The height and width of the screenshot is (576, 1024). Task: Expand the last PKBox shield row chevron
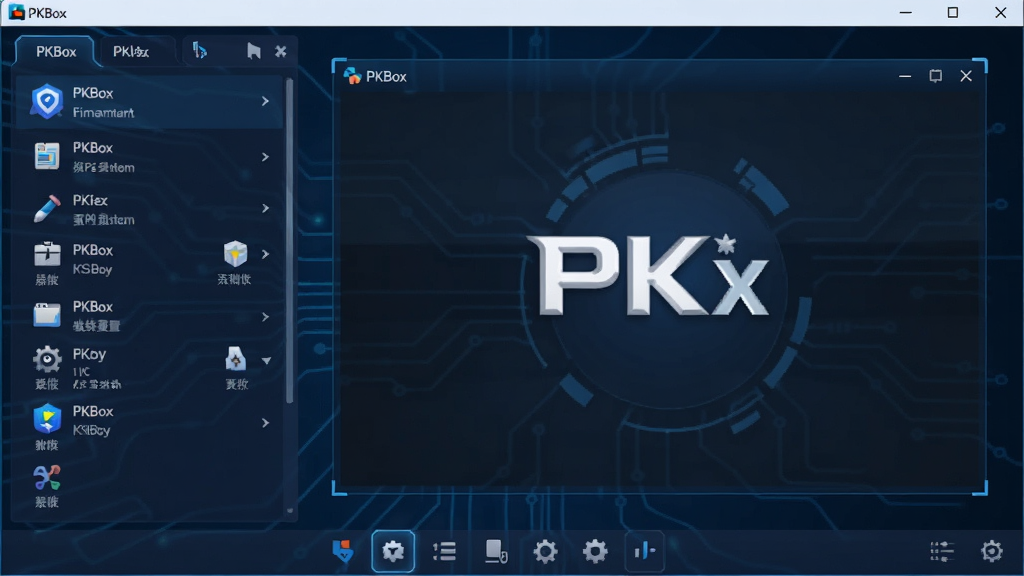[x=265, y=423]
